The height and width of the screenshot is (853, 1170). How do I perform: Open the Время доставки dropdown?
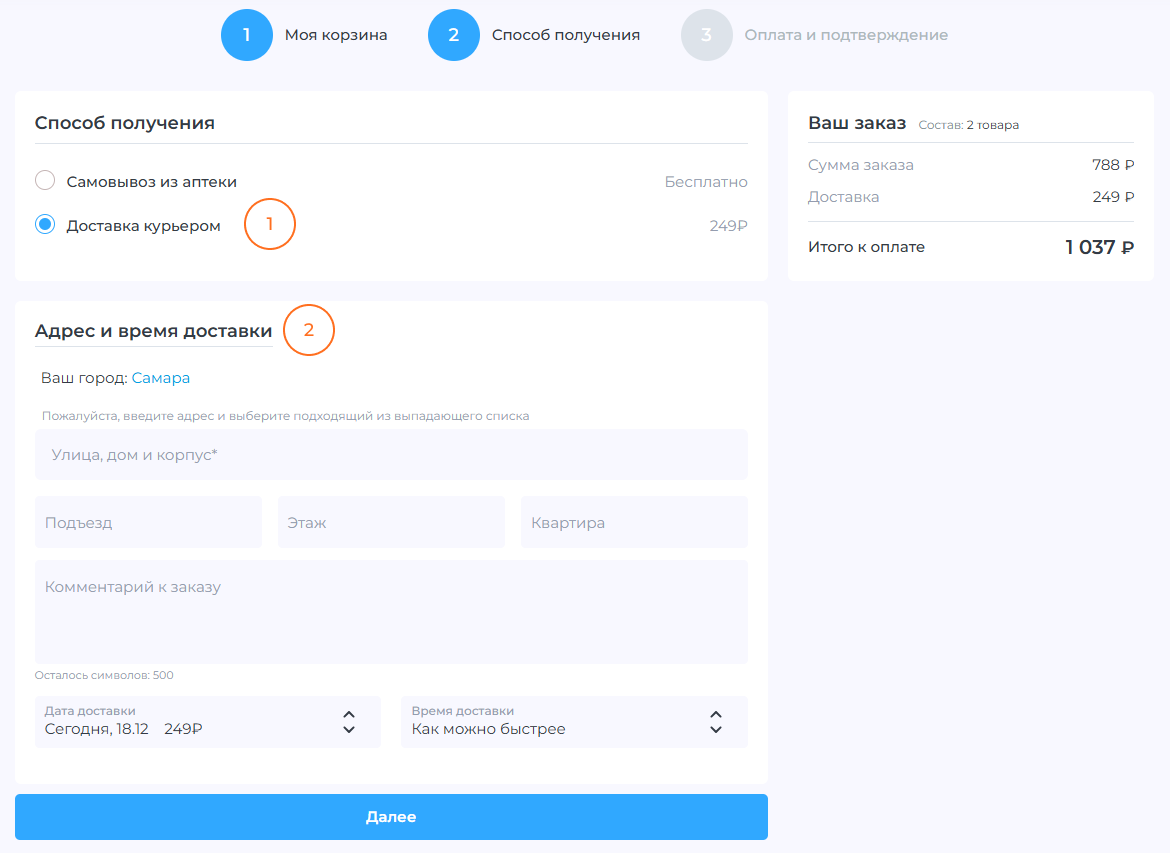[x=560, y=721]
